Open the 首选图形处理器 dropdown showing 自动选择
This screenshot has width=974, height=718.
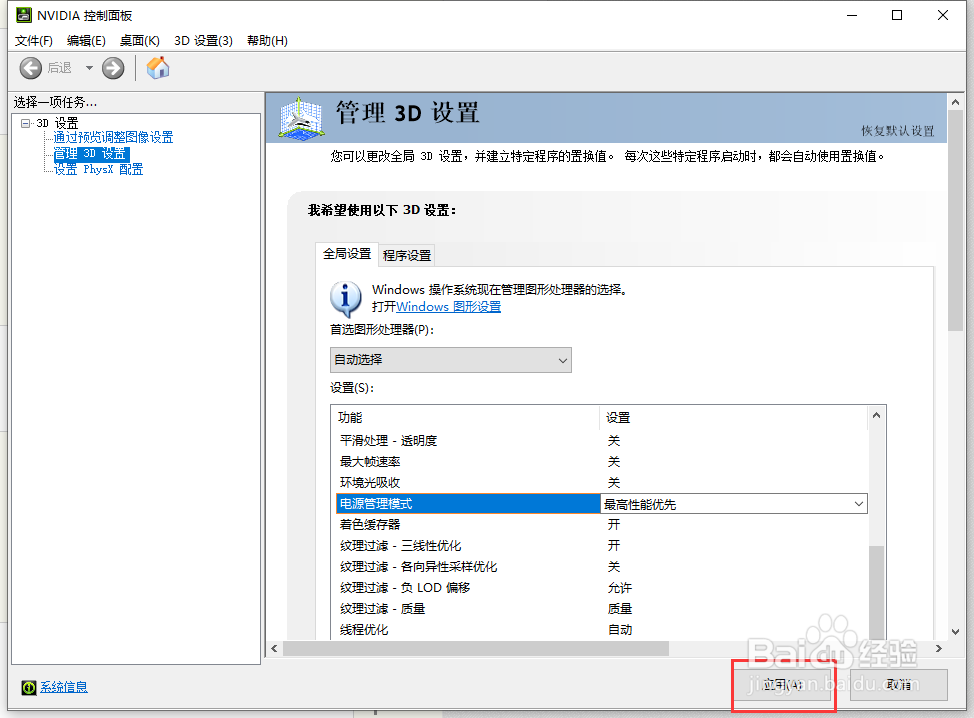450,359
